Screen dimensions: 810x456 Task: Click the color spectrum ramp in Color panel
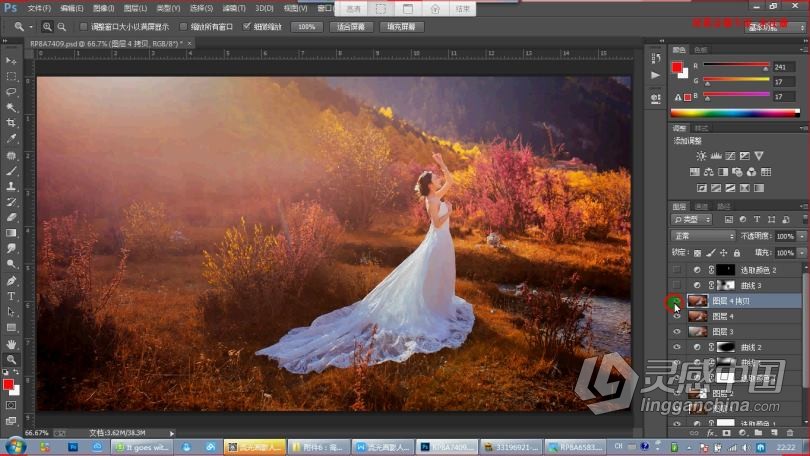pyautogui.click(x=735, y=113)
